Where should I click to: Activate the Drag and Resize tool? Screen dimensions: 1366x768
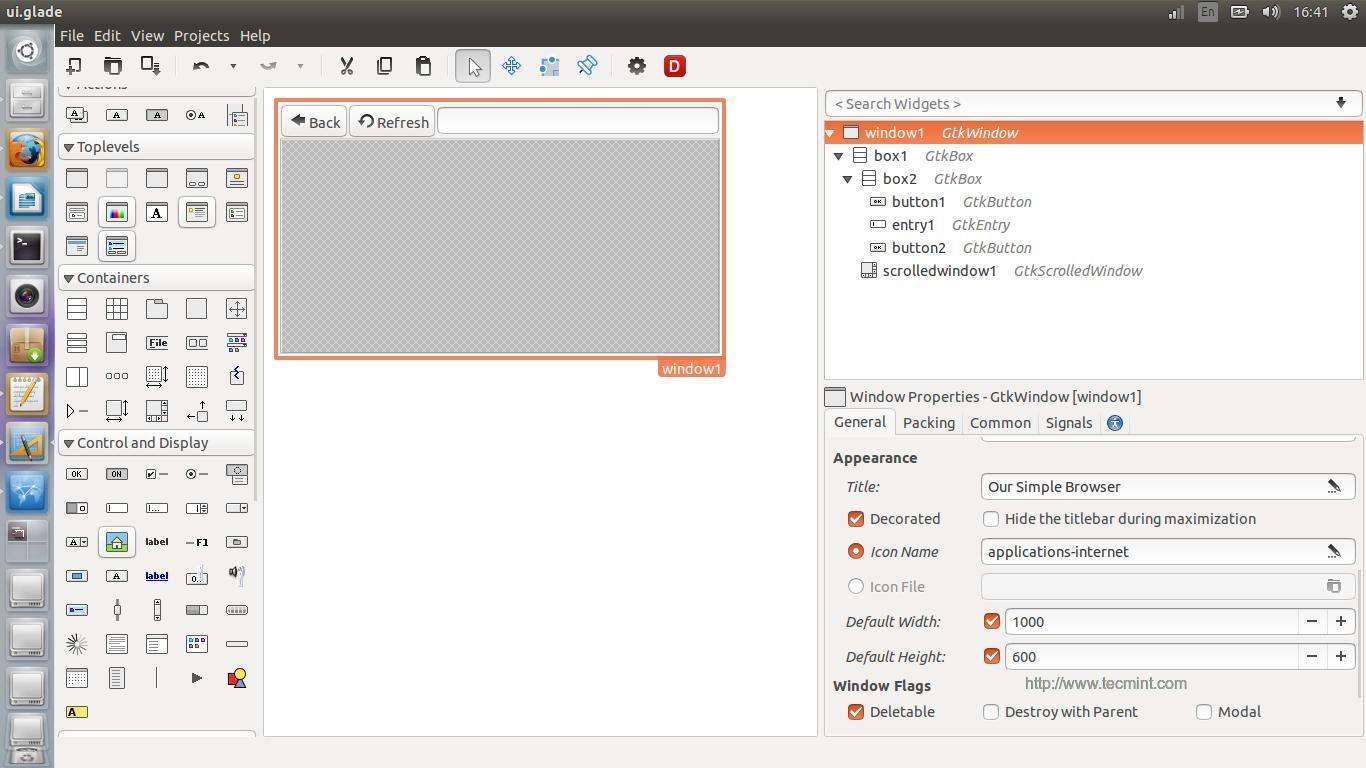click(x=511, y=66)
